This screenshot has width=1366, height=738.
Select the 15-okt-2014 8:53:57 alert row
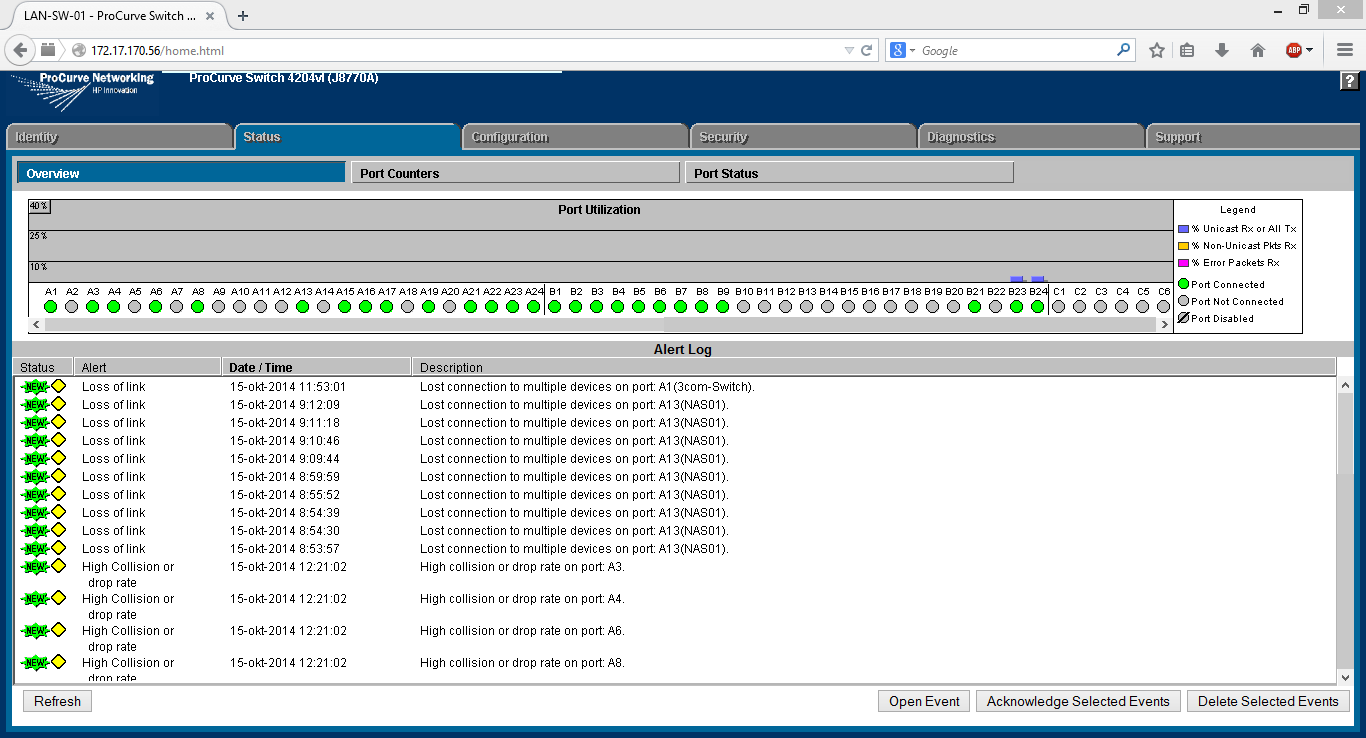[x=675, y=549]
